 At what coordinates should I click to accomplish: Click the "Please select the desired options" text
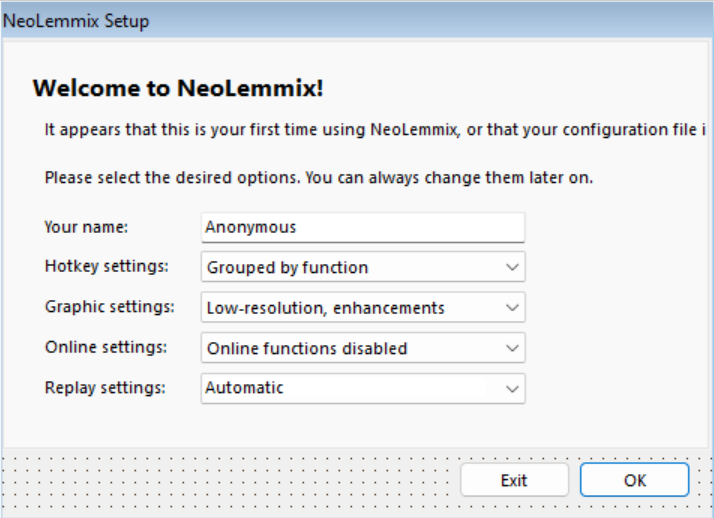(319, 178)
